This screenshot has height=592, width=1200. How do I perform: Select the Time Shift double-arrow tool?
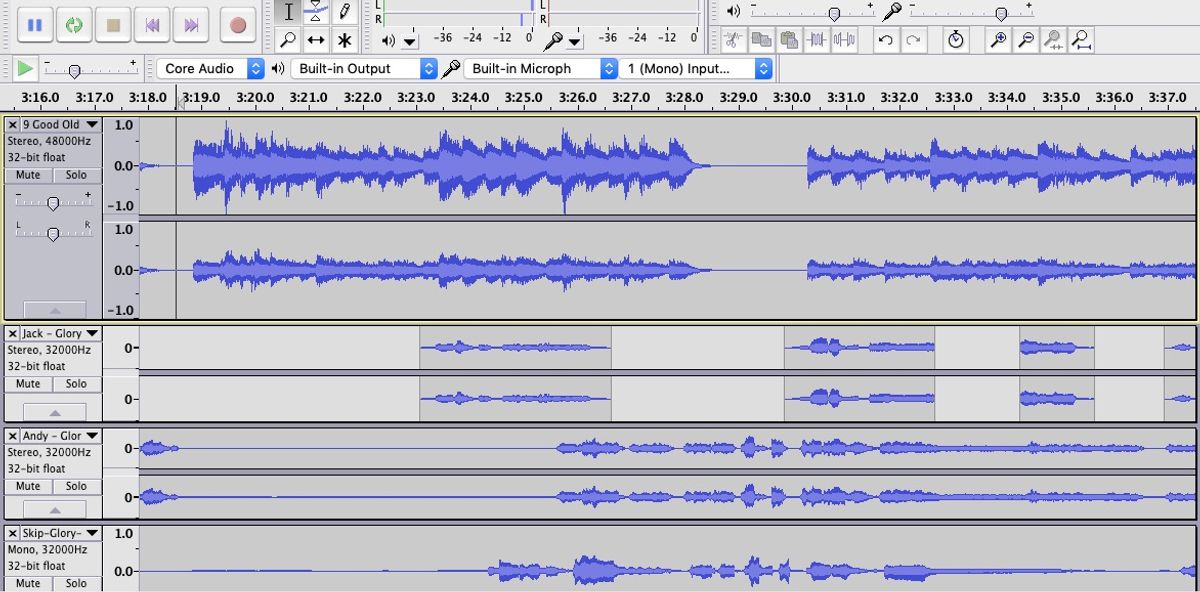tap(316, 40)
